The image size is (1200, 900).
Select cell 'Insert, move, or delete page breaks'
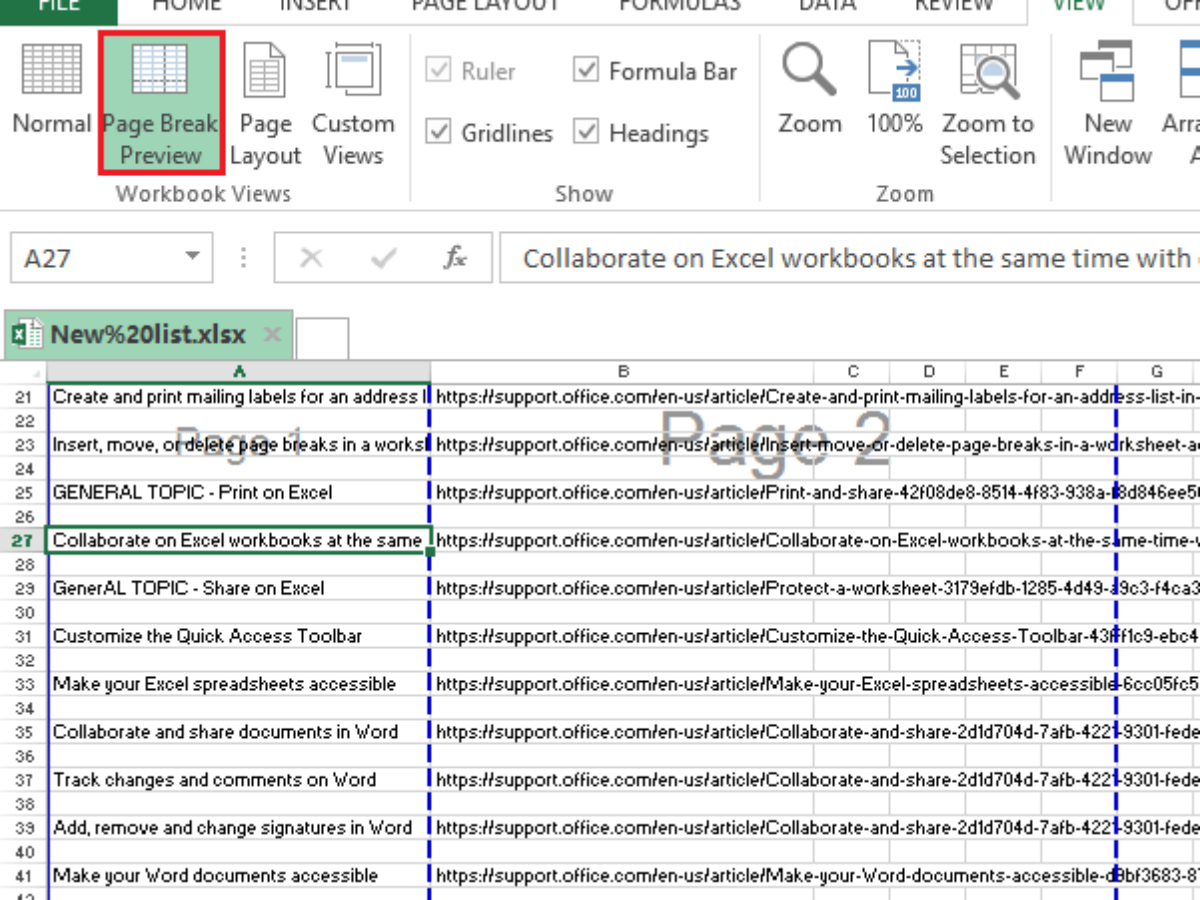(239, 445)
